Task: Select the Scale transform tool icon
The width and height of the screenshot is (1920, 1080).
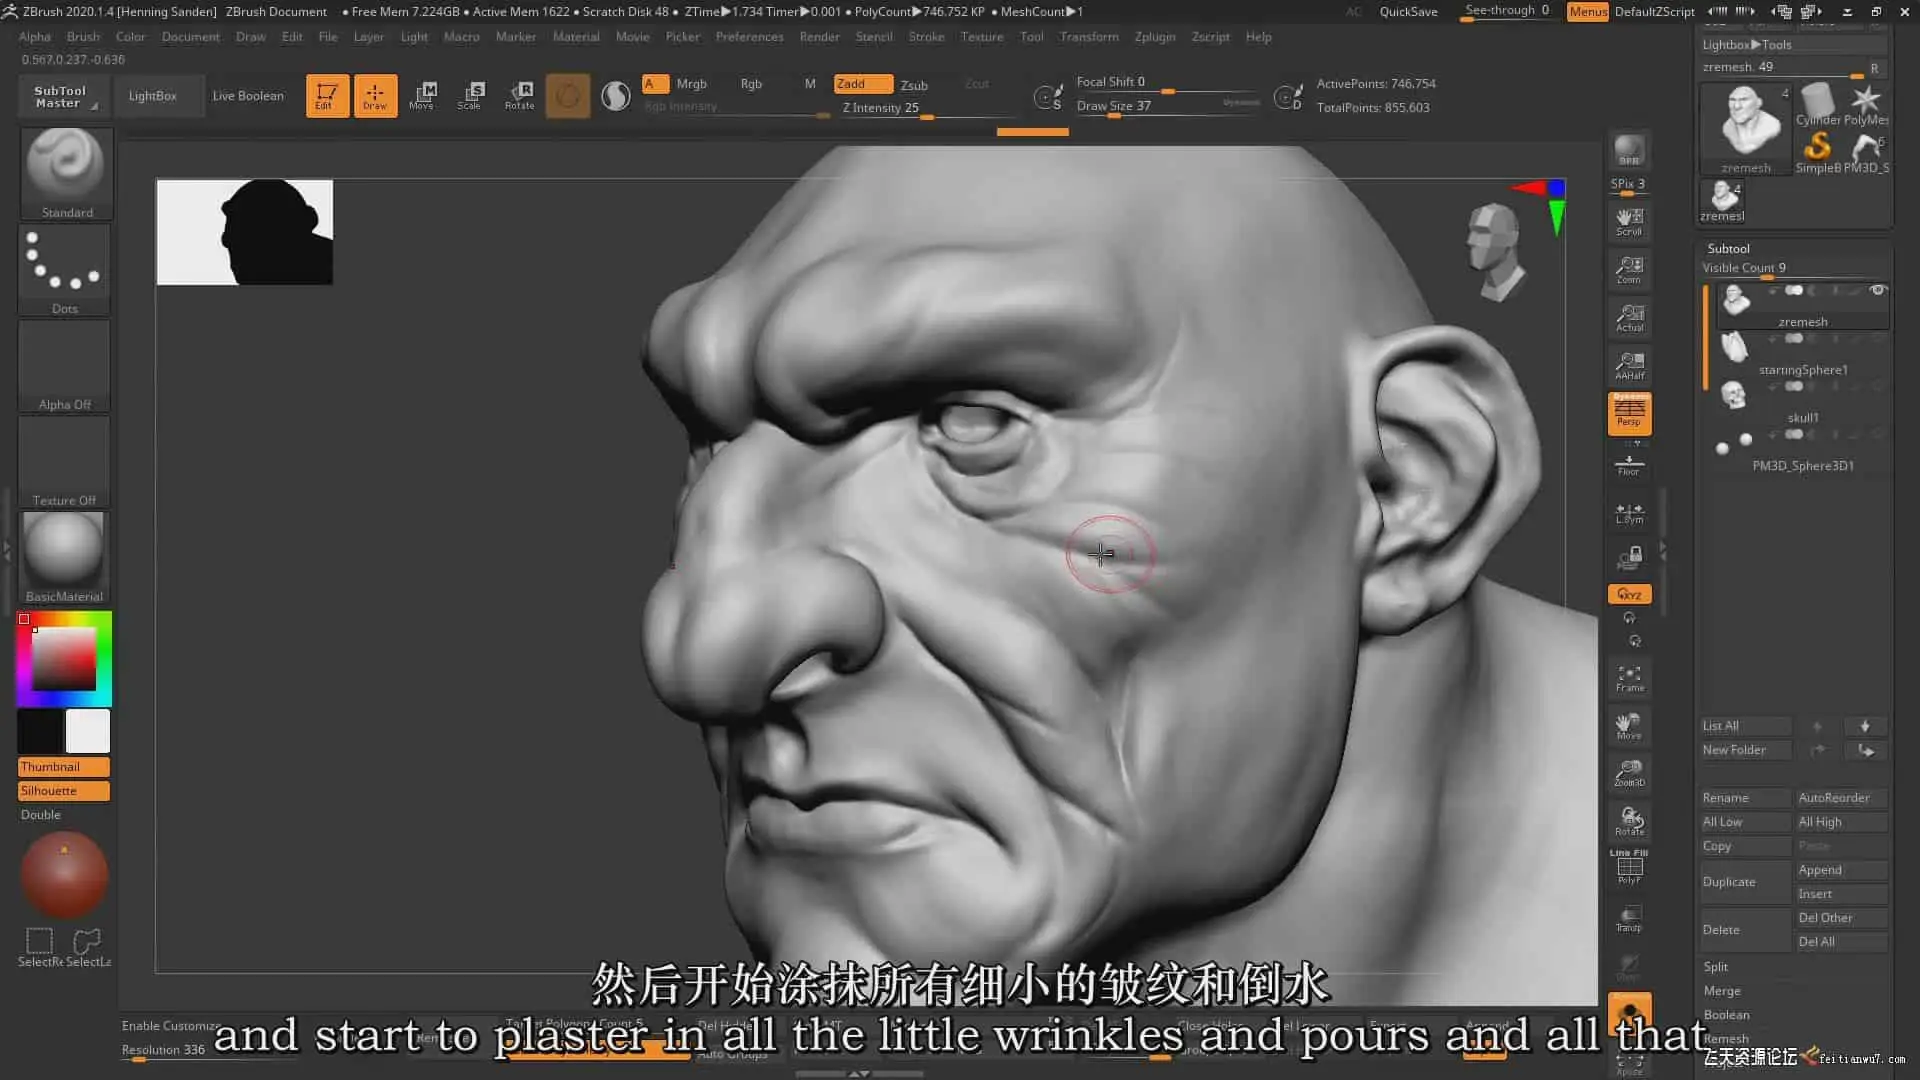Action: 470,95
